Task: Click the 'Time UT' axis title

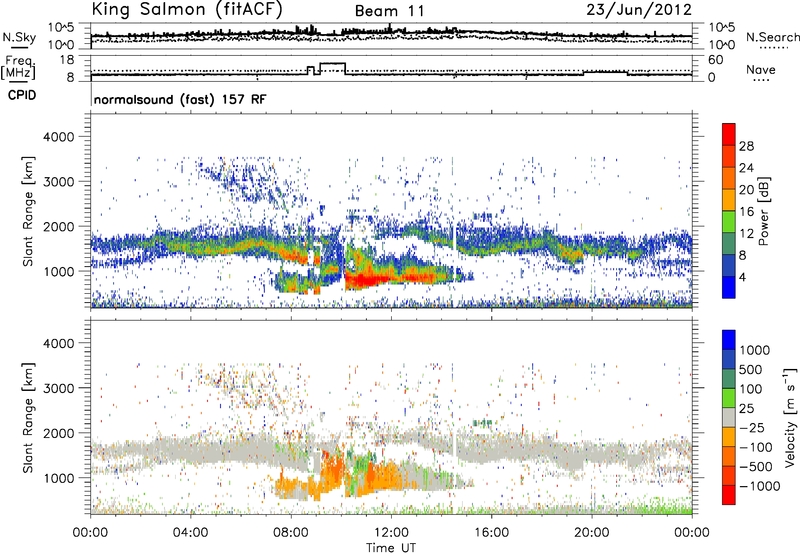Action: [x=391, y=548]
